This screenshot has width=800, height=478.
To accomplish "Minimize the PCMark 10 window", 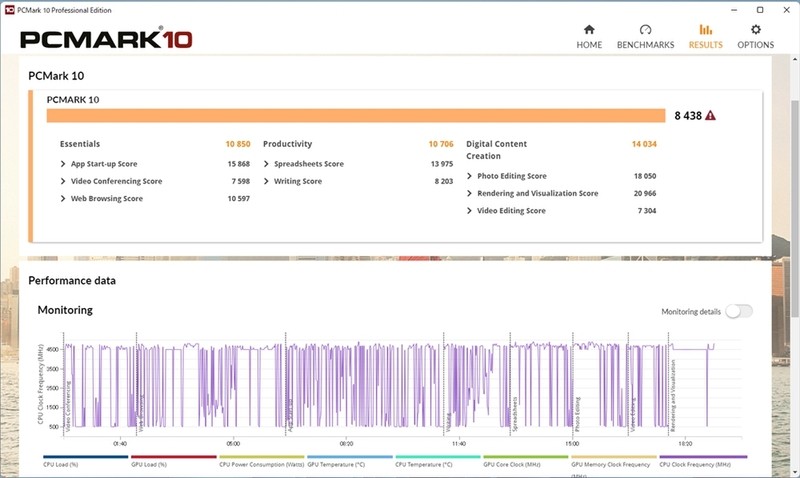I will coord(734,10).
